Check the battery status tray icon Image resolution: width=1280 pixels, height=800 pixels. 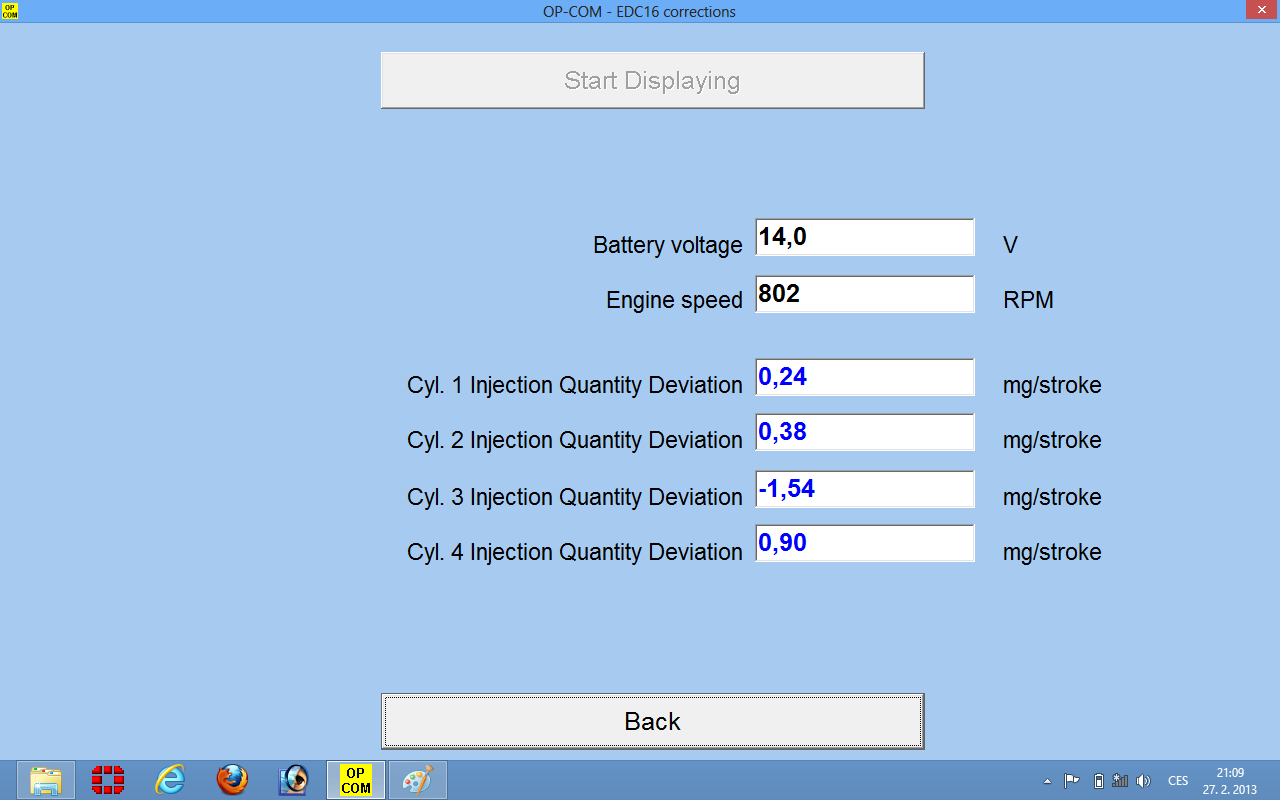[x=1098, y=781]
